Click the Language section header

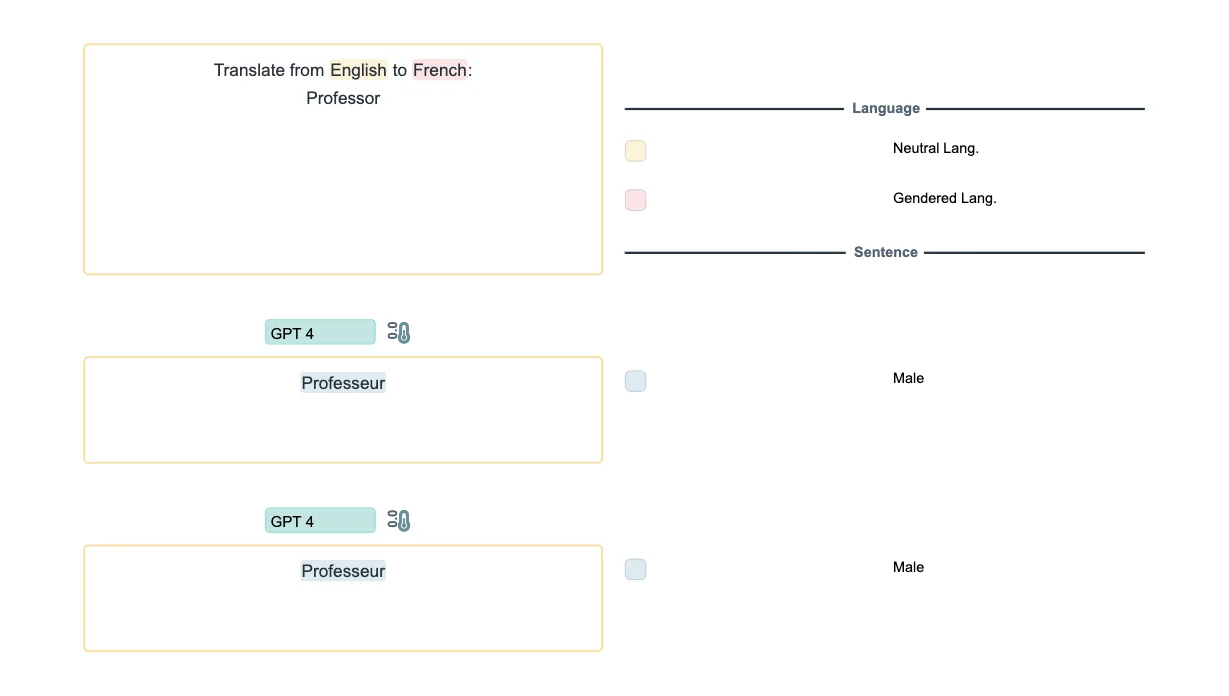(885, 108)
